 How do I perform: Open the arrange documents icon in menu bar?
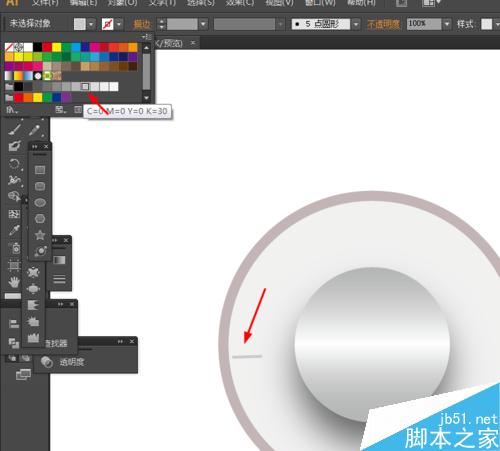coord(431,3)
